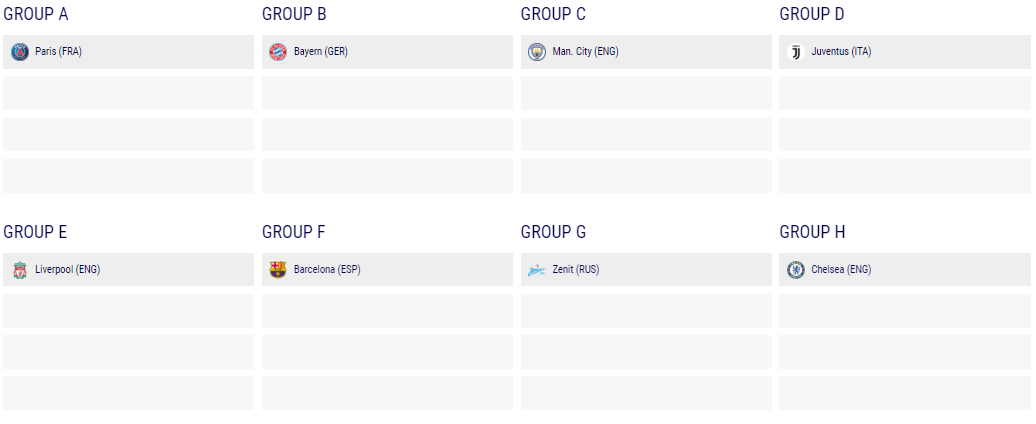Click the Chelsea club crest
The height and width of the screenshot is (424, 1036).
pyautogui.click(x=796, y=270)
